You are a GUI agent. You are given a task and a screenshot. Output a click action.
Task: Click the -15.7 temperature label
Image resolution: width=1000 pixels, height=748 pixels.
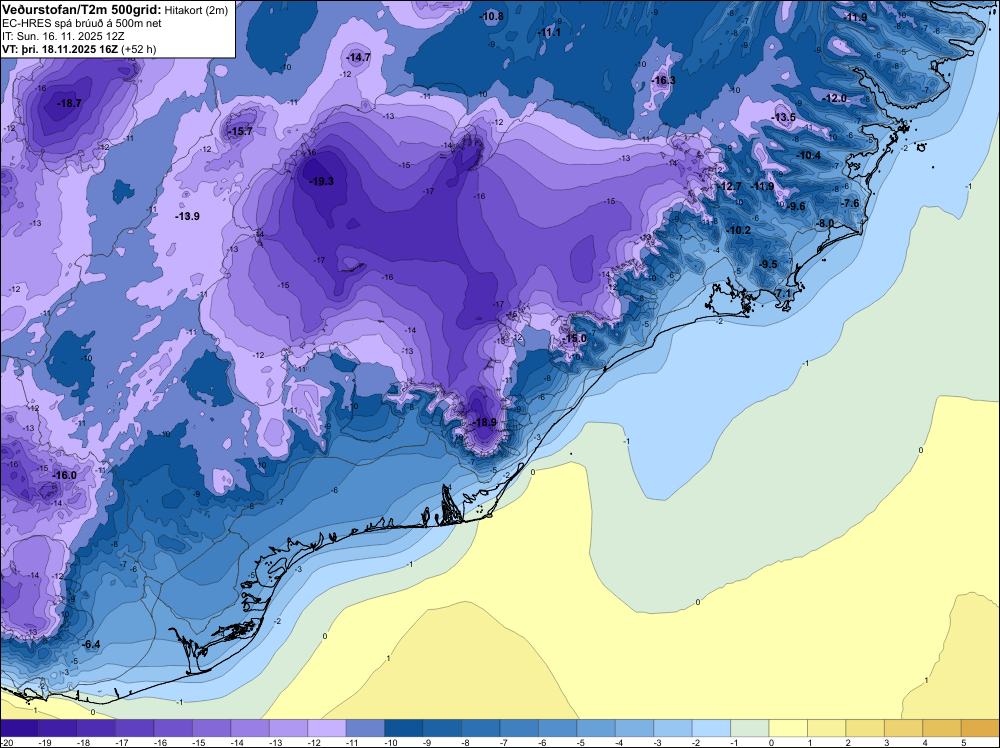point(241,131)
